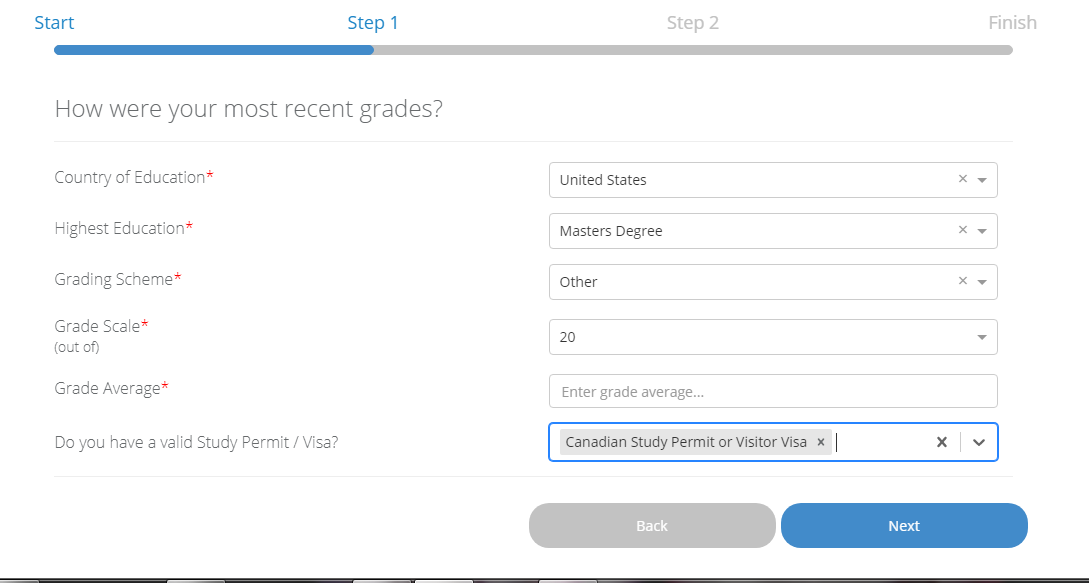The image size is (1089, 583).
Task: Expand the Country of Education dropdown arrow
Action: pos(982,180)
